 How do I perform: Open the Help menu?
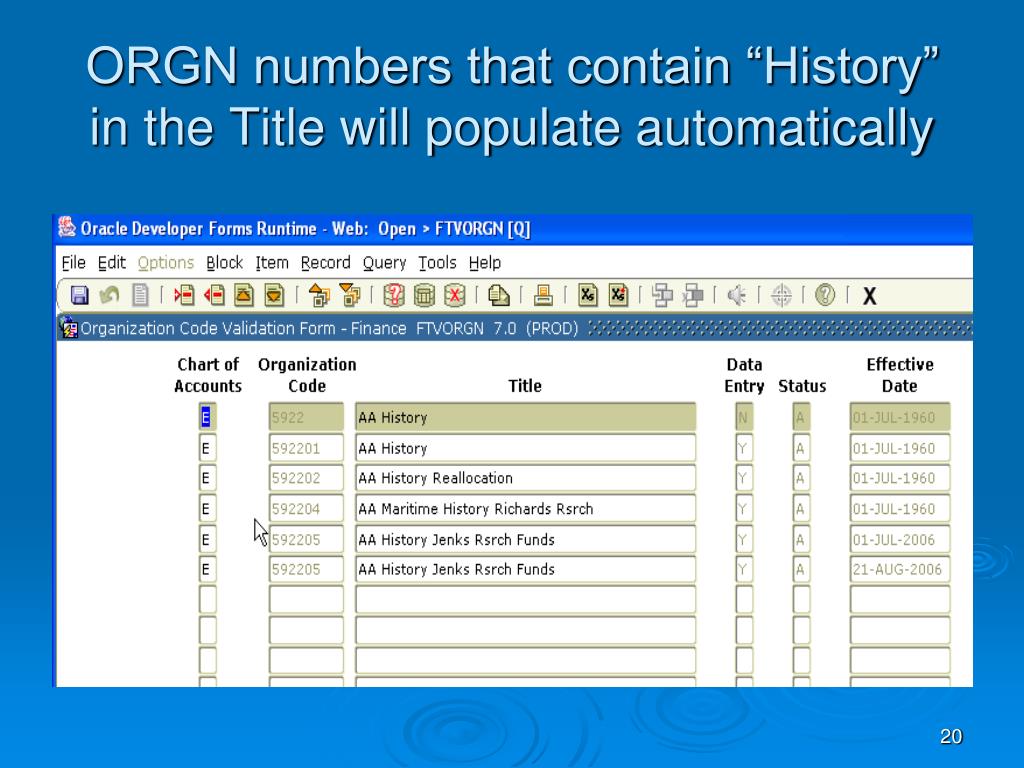485,263
